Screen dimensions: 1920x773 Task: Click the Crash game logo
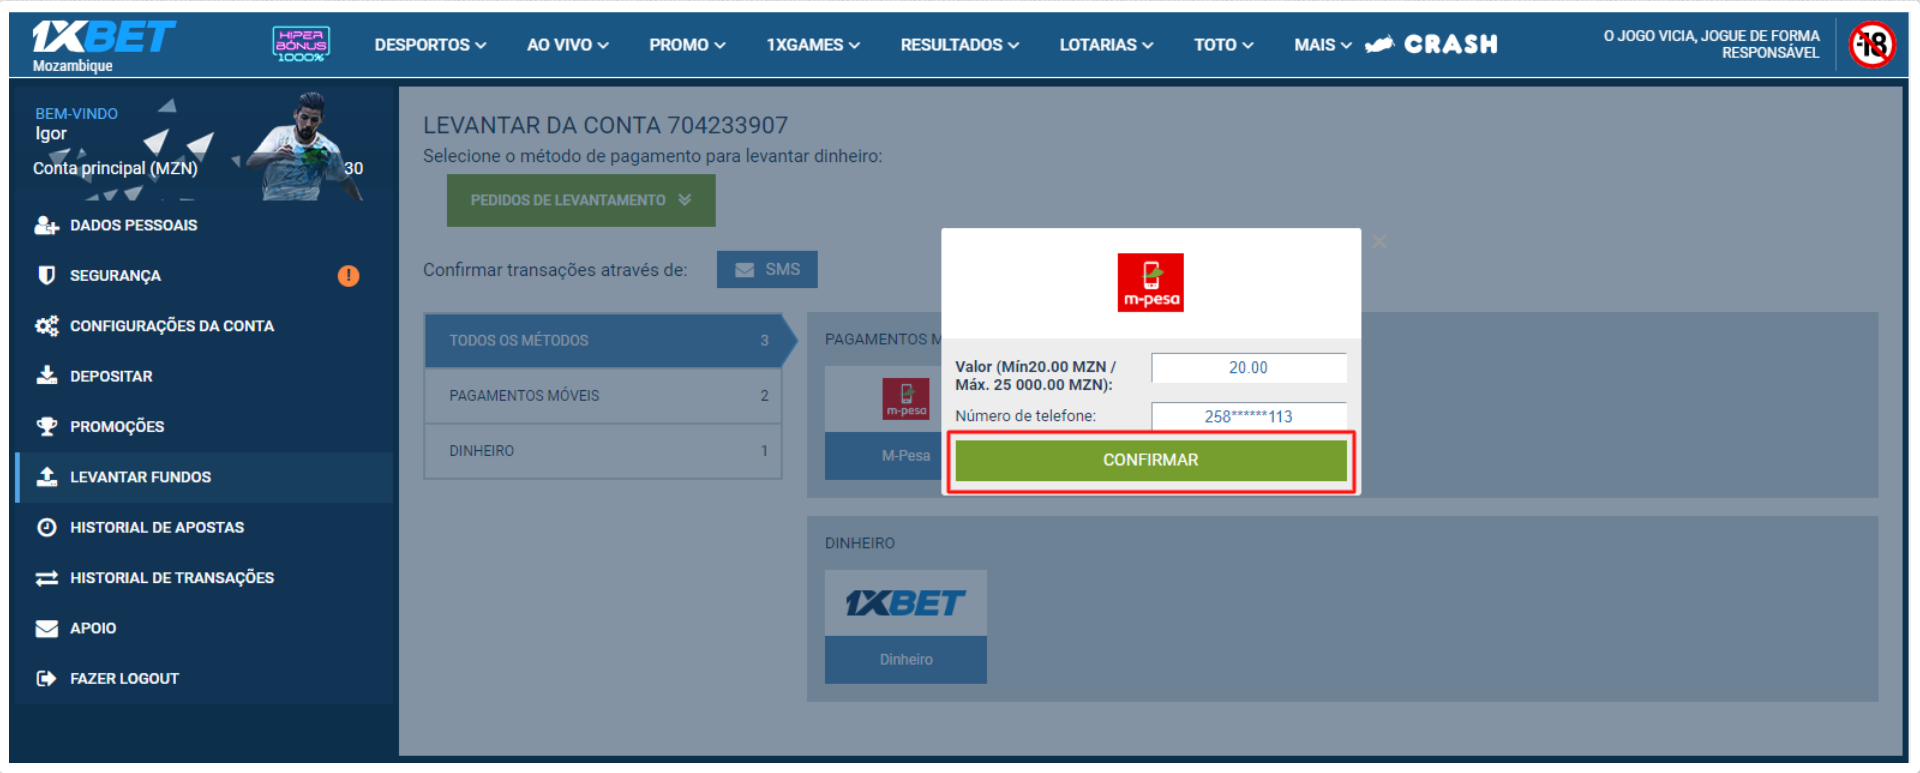(x=1431, y=44)
